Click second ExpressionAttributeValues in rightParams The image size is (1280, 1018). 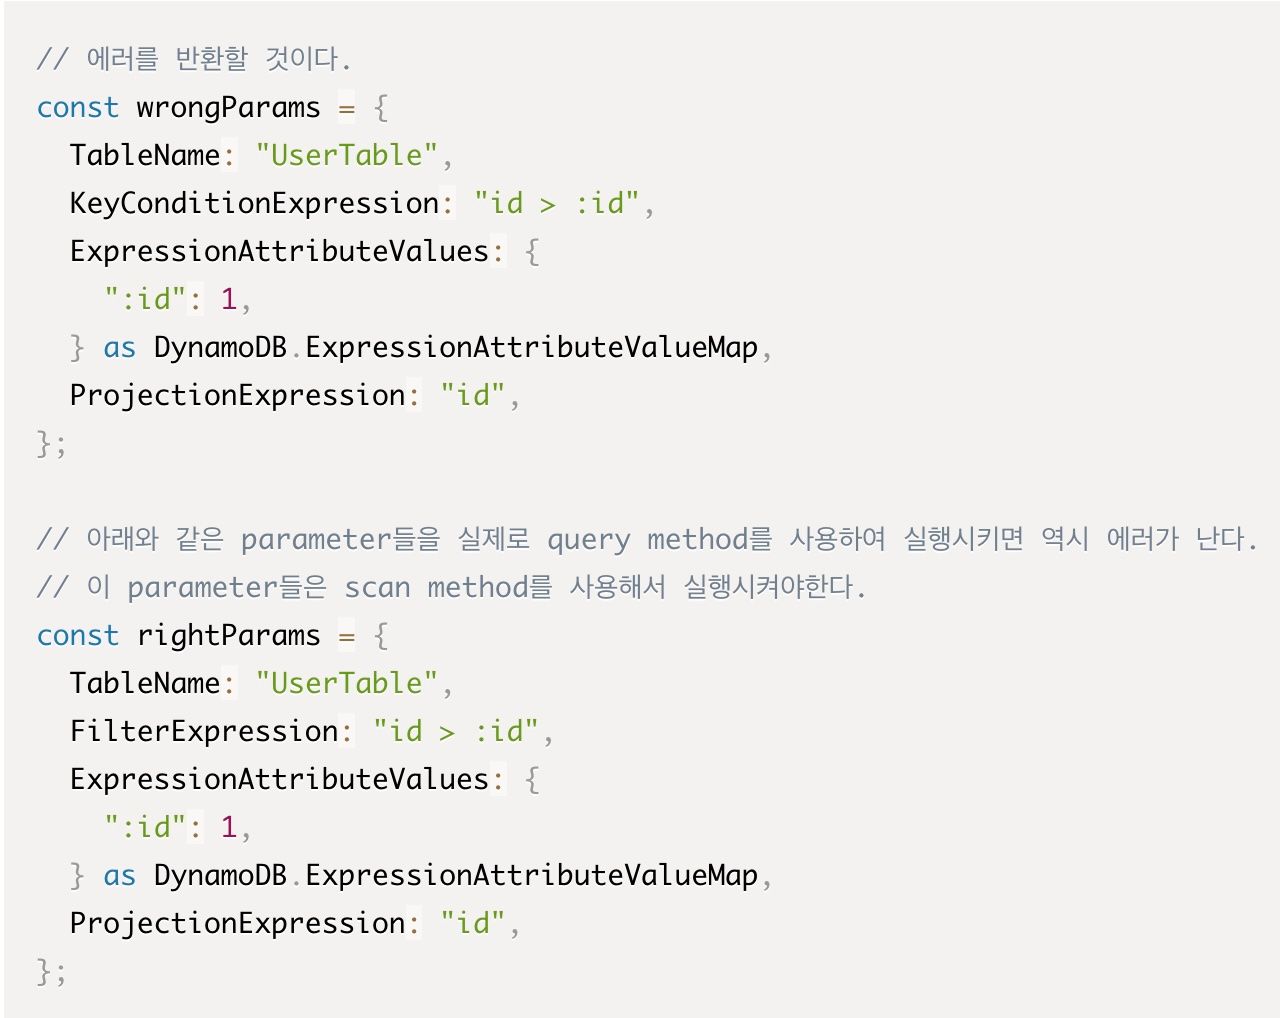pos(279,779)
